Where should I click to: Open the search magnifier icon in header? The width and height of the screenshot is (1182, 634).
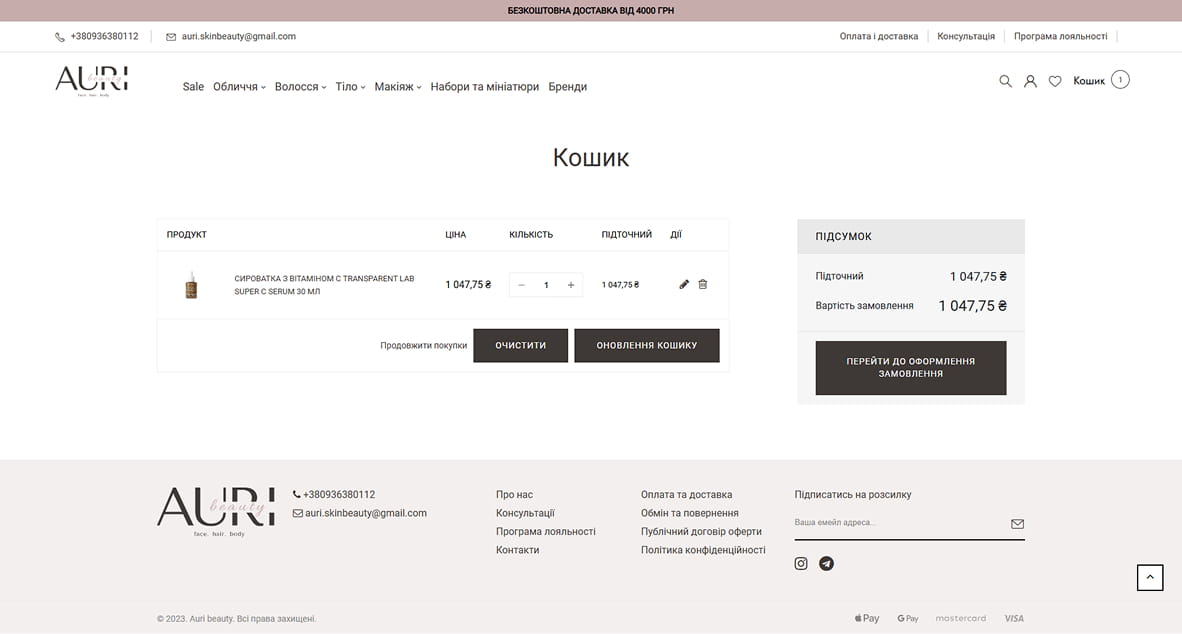pyautogui.click(x=1005, y=81)
